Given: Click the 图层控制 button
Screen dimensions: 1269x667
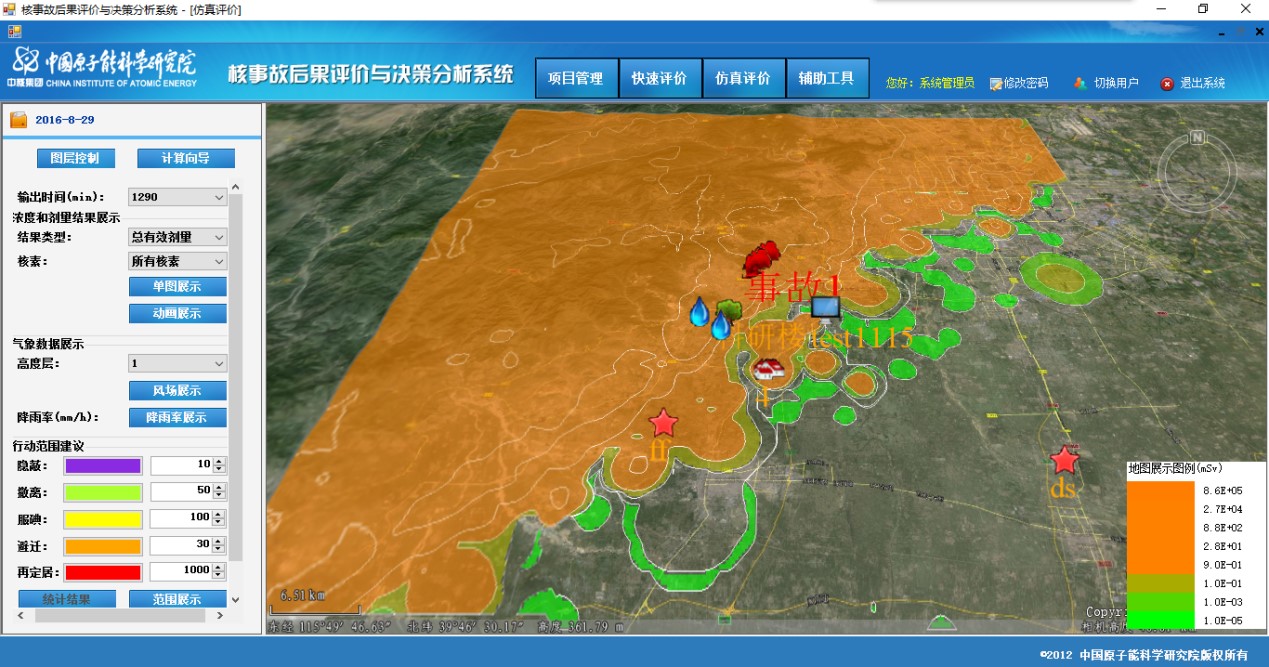Looking at the screenshot, I should click(75, 158).
